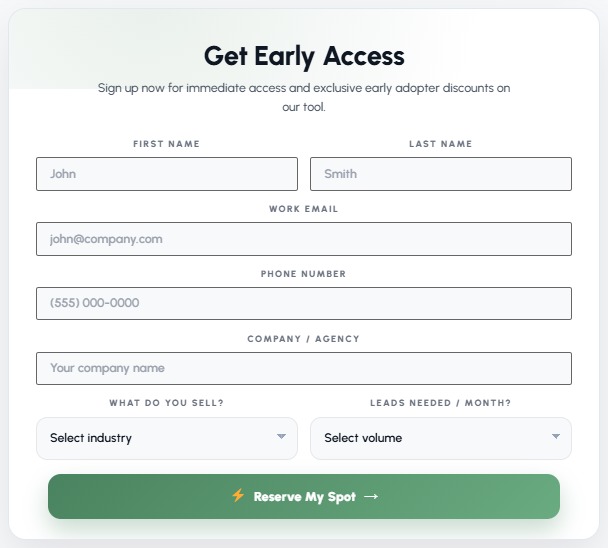Click the Get Early Access heading
This screenshot has width=608, height=548.
click(304, 57)
